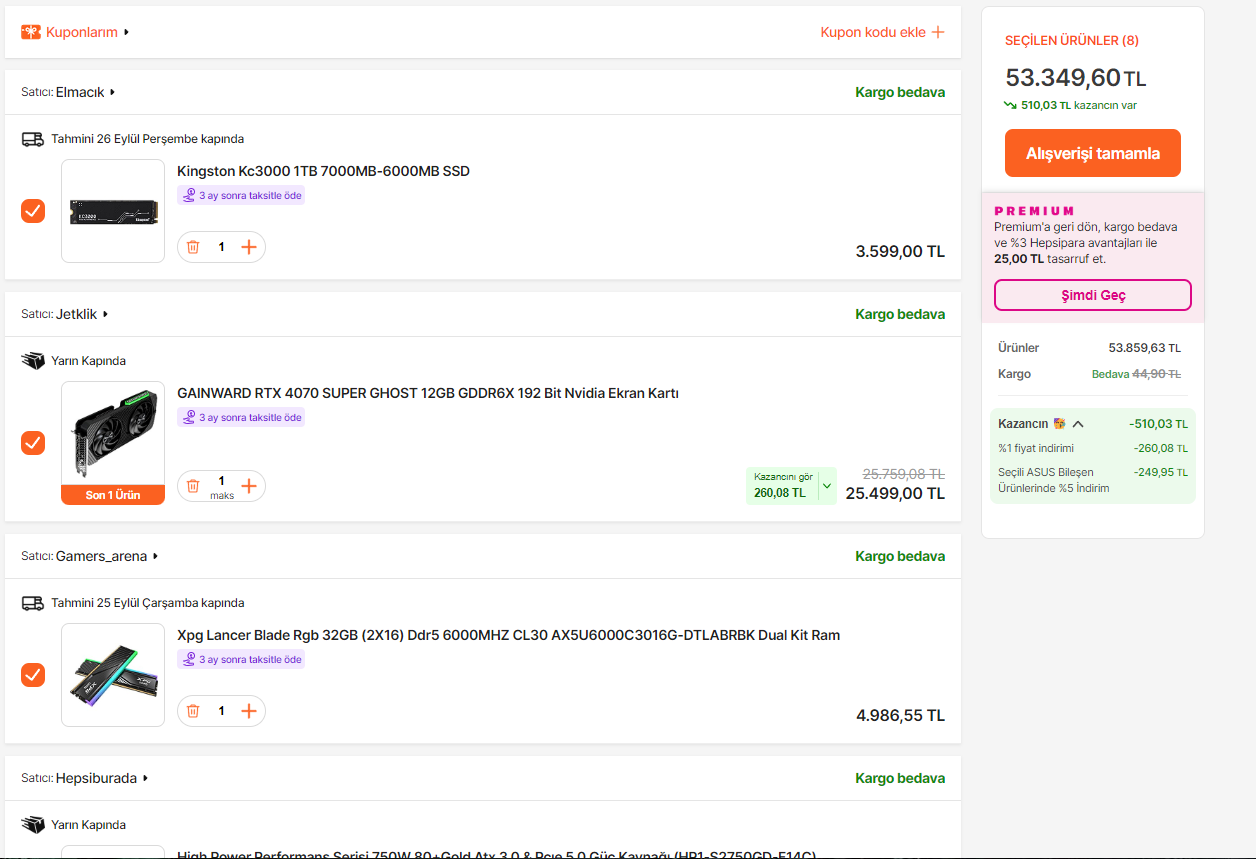Click the 4.986,55 TL price

click(900, 715)
